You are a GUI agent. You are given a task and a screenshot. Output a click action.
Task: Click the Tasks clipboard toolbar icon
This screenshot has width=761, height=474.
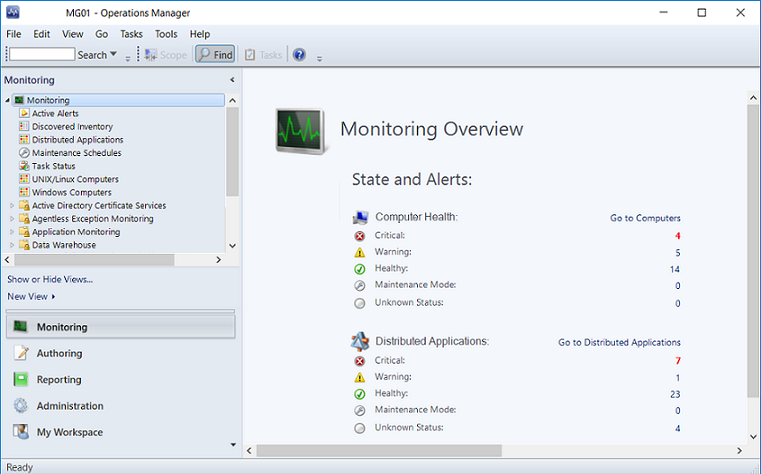click(x=249, y=55)
